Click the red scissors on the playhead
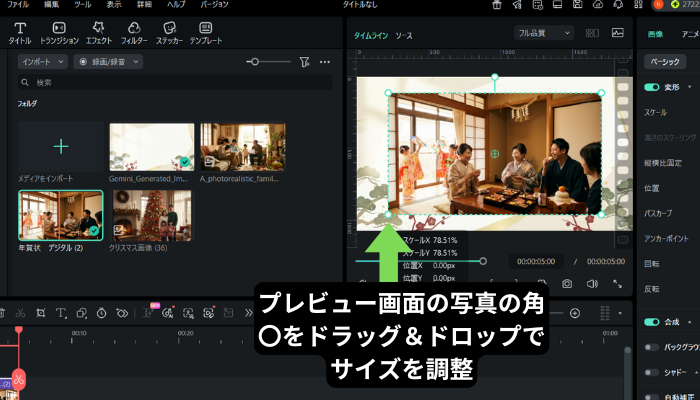 click(x=18, y=380)
